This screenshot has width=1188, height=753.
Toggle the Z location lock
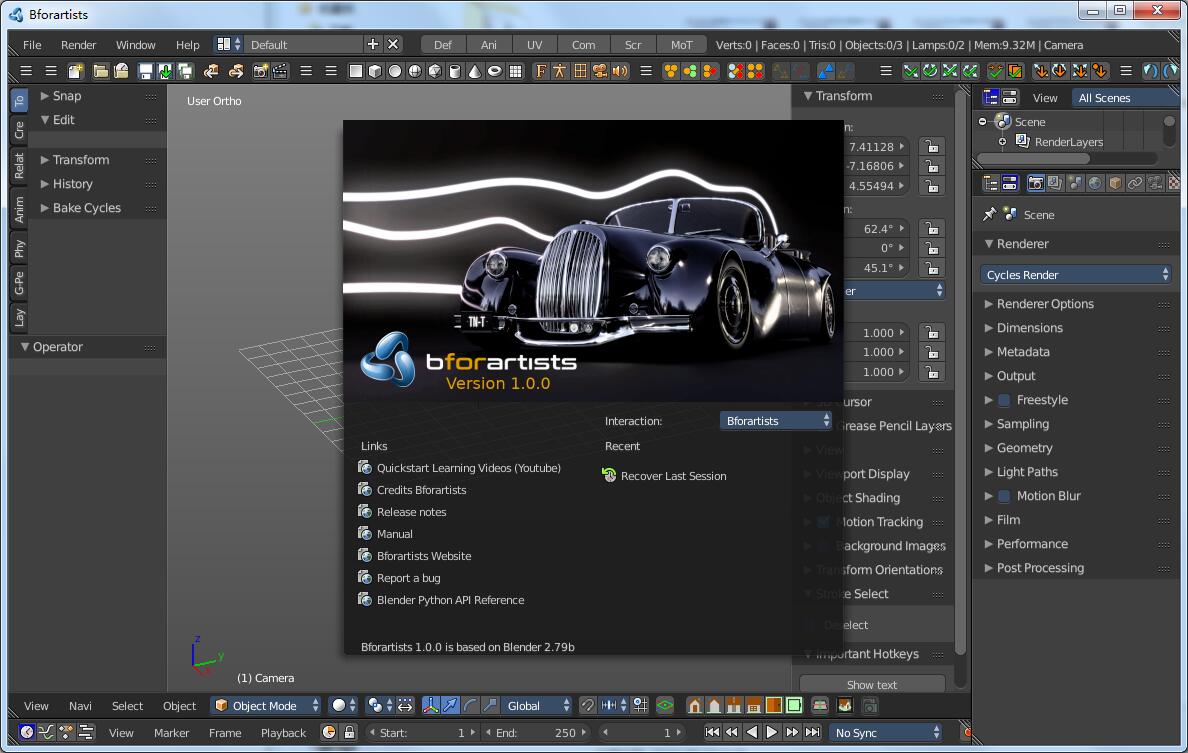click(x=931, y=186)
